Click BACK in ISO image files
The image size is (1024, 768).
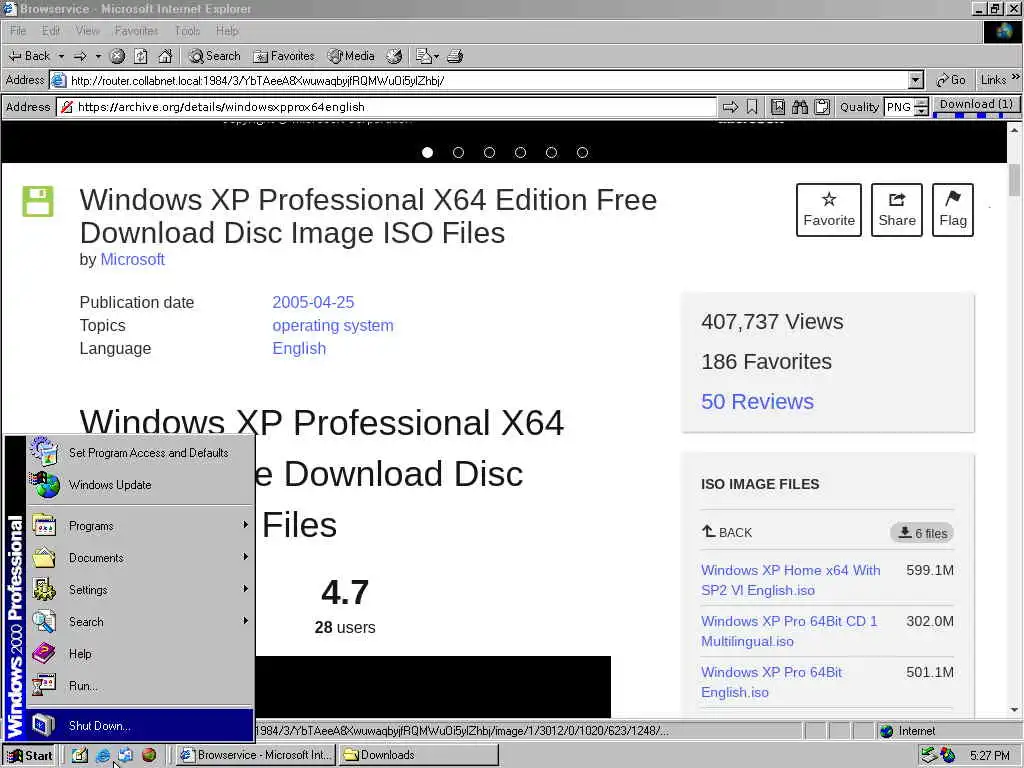[x=727, y=532]
